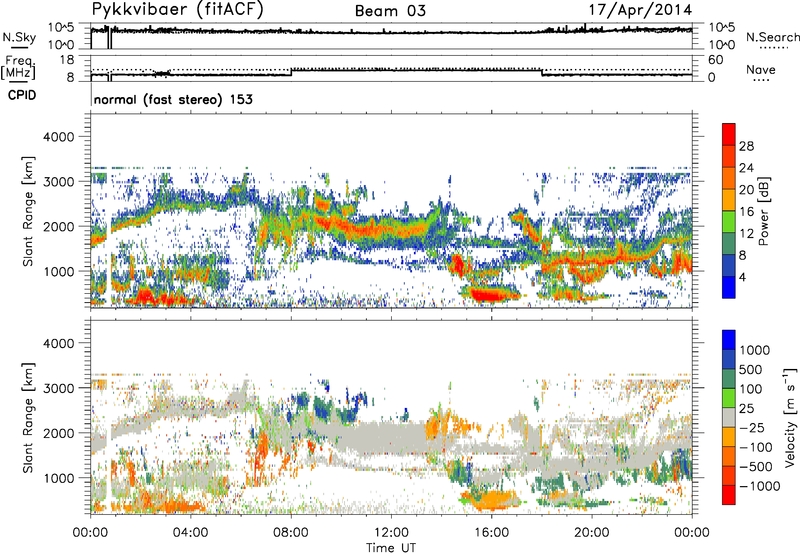Click the red power patch near 16:00
The image size is (800, 554).
[x=487, y=294]
